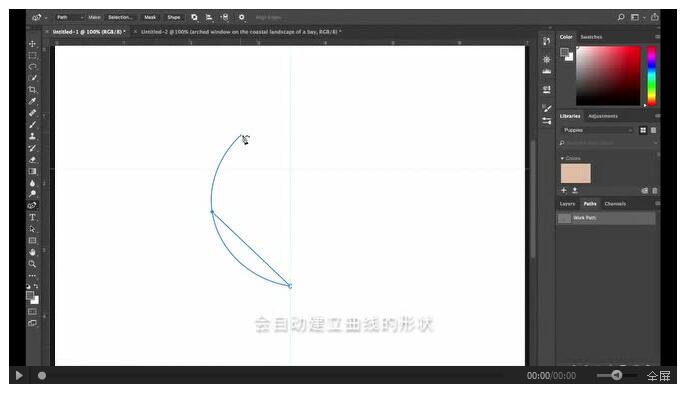Select the Type tool
Viewport: 686px width, 394px height.
click(32, 217)
